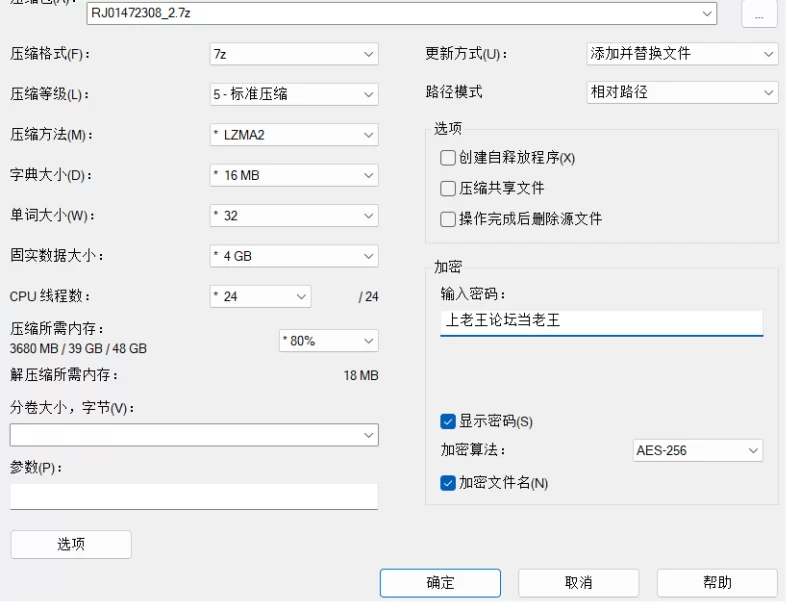Open the memory usage 80% dropdown

pos(328,340)
